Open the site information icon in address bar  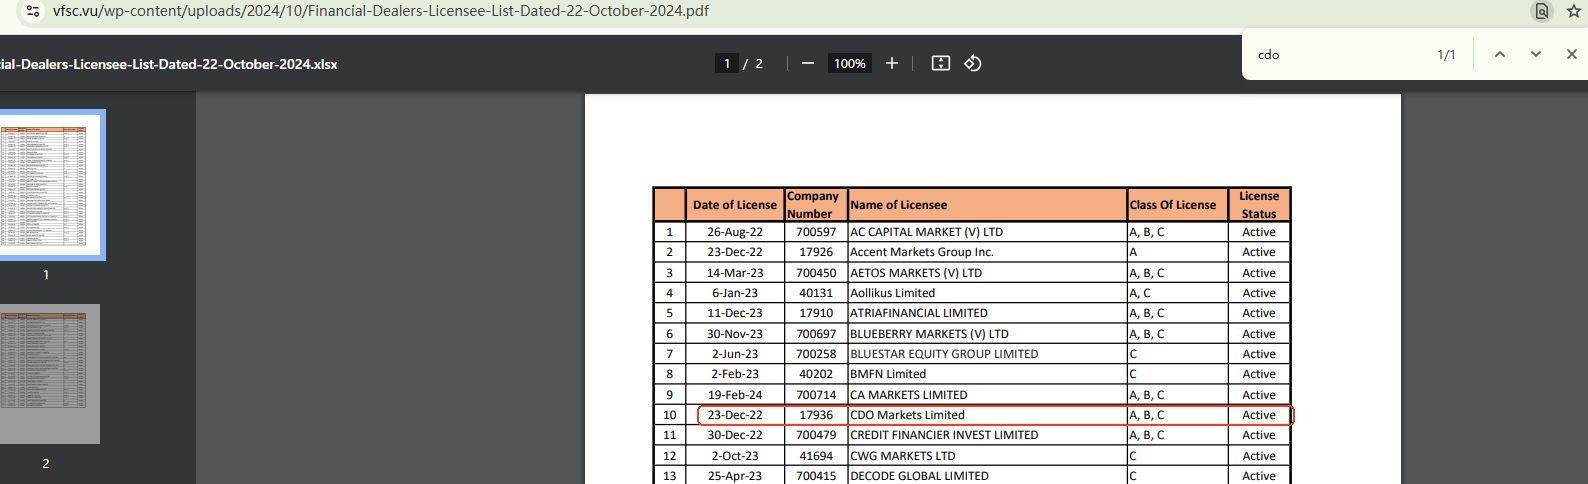[x=33, y=11]
